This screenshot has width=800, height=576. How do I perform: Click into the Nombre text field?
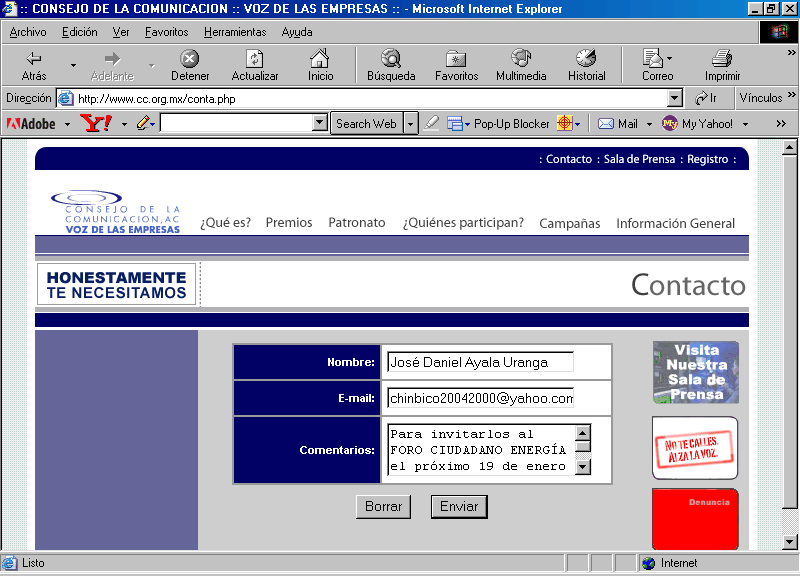(x=480, y=362)
